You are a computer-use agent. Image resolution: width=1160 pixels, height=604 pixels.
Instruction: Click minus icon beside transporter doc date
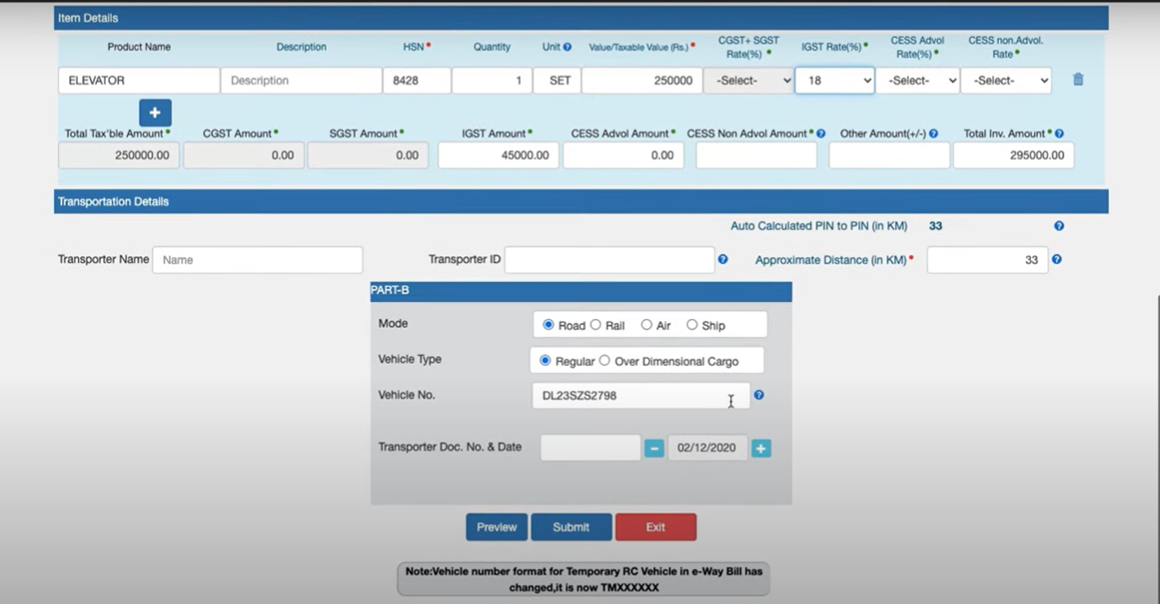pos(654,449)
